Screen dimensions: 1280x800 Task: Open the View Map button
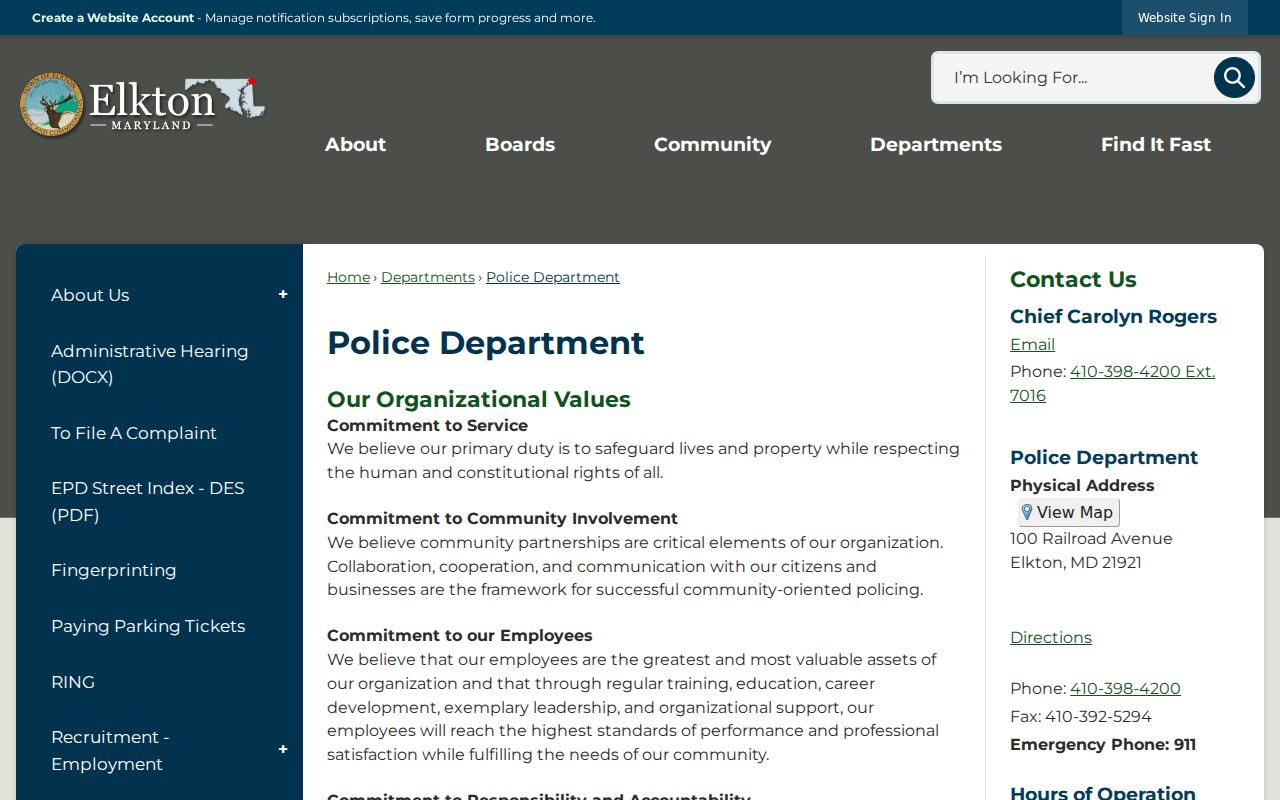coord(1068,512)
